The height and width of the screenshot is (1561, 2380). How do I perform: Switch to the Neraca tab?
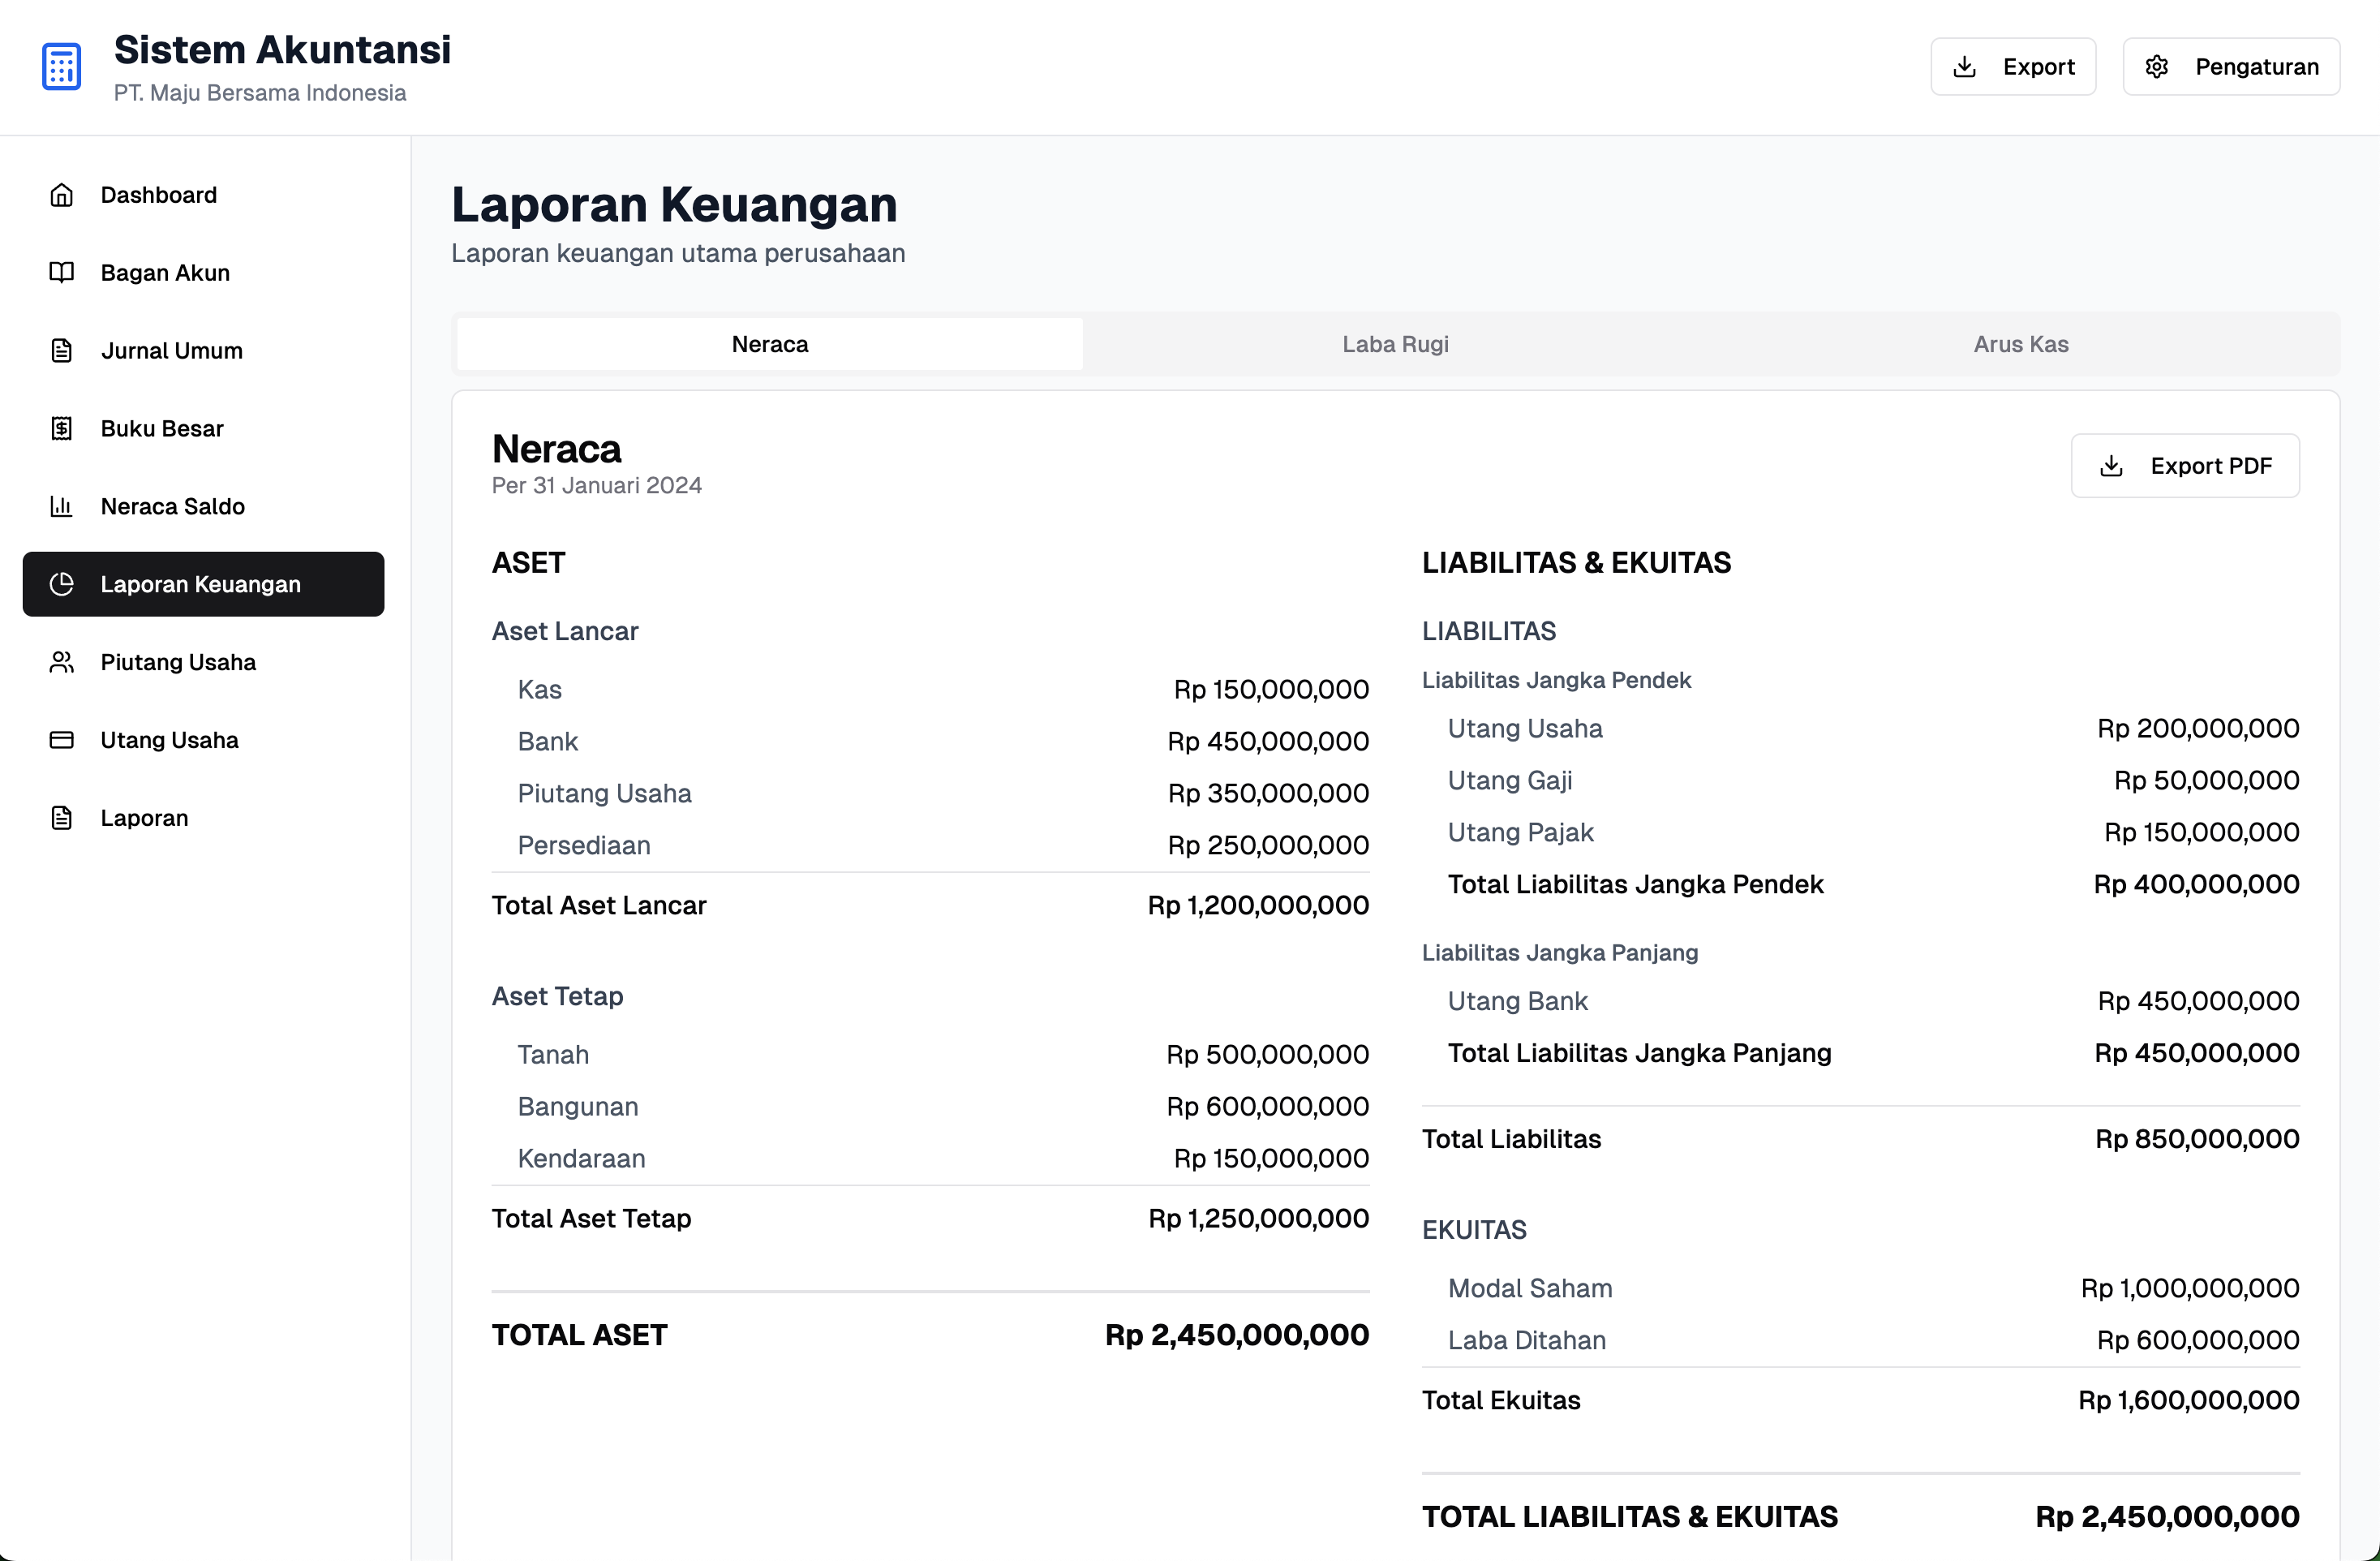(x=770, y=344)
